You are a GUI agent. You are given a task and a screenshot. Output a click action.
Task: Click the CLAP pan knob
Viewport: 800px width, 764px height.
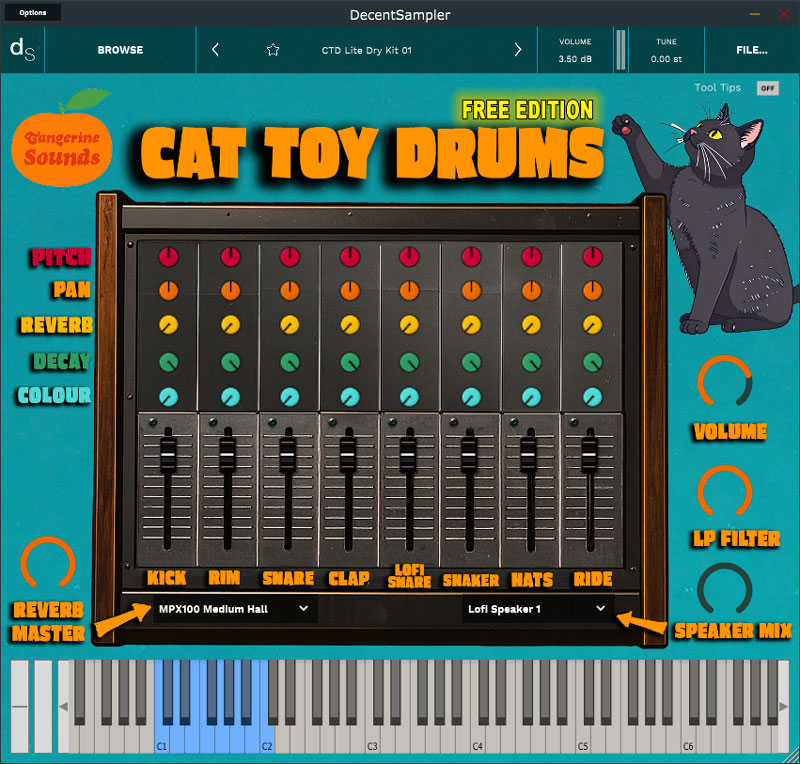[x=350, y=290]
